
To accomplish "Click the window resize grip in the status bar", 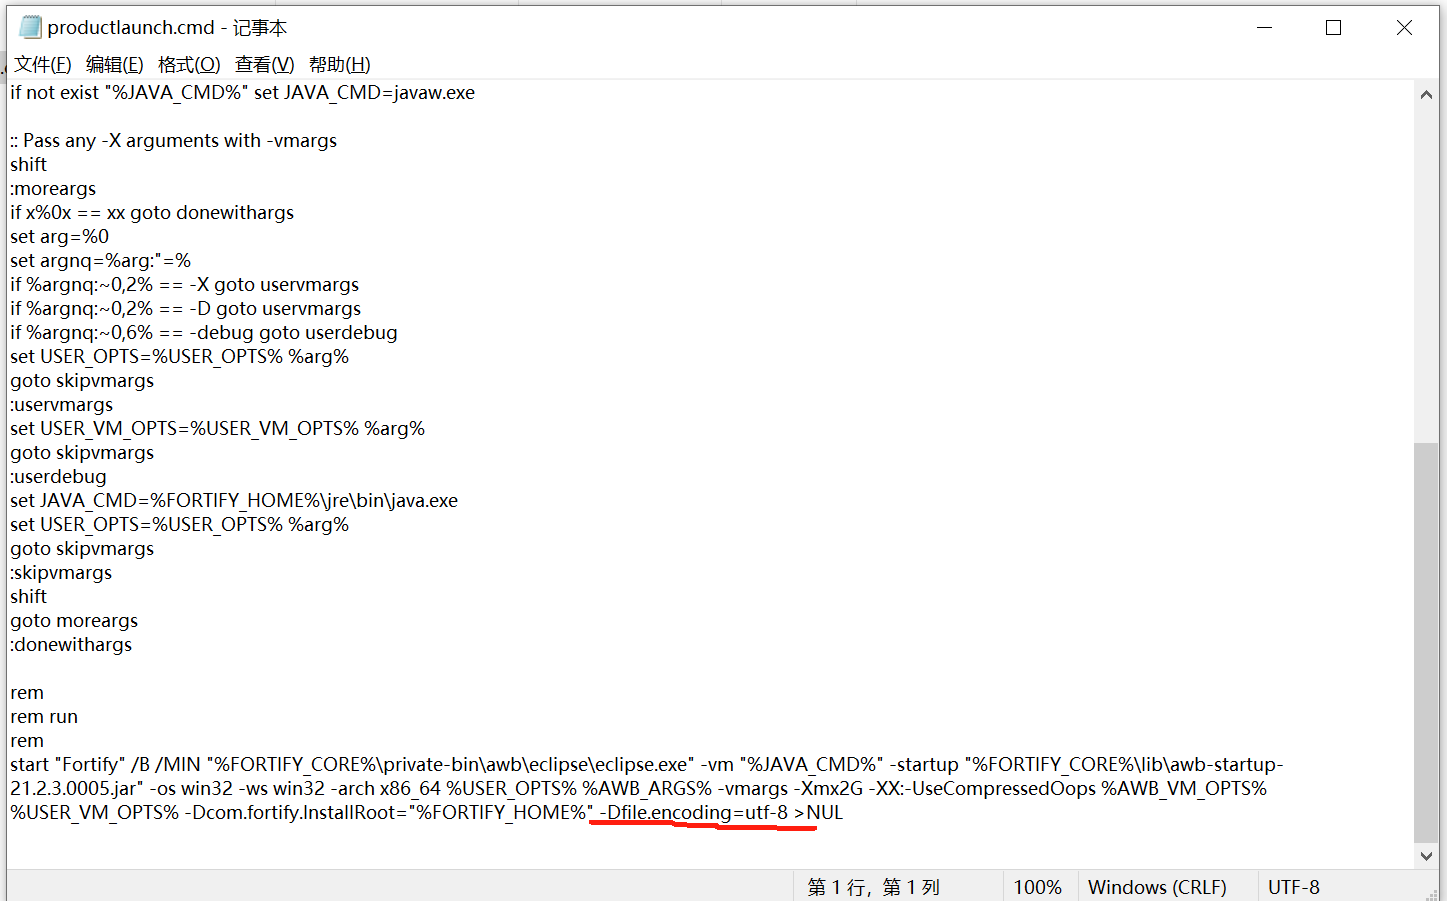I will click(1431, 893).
